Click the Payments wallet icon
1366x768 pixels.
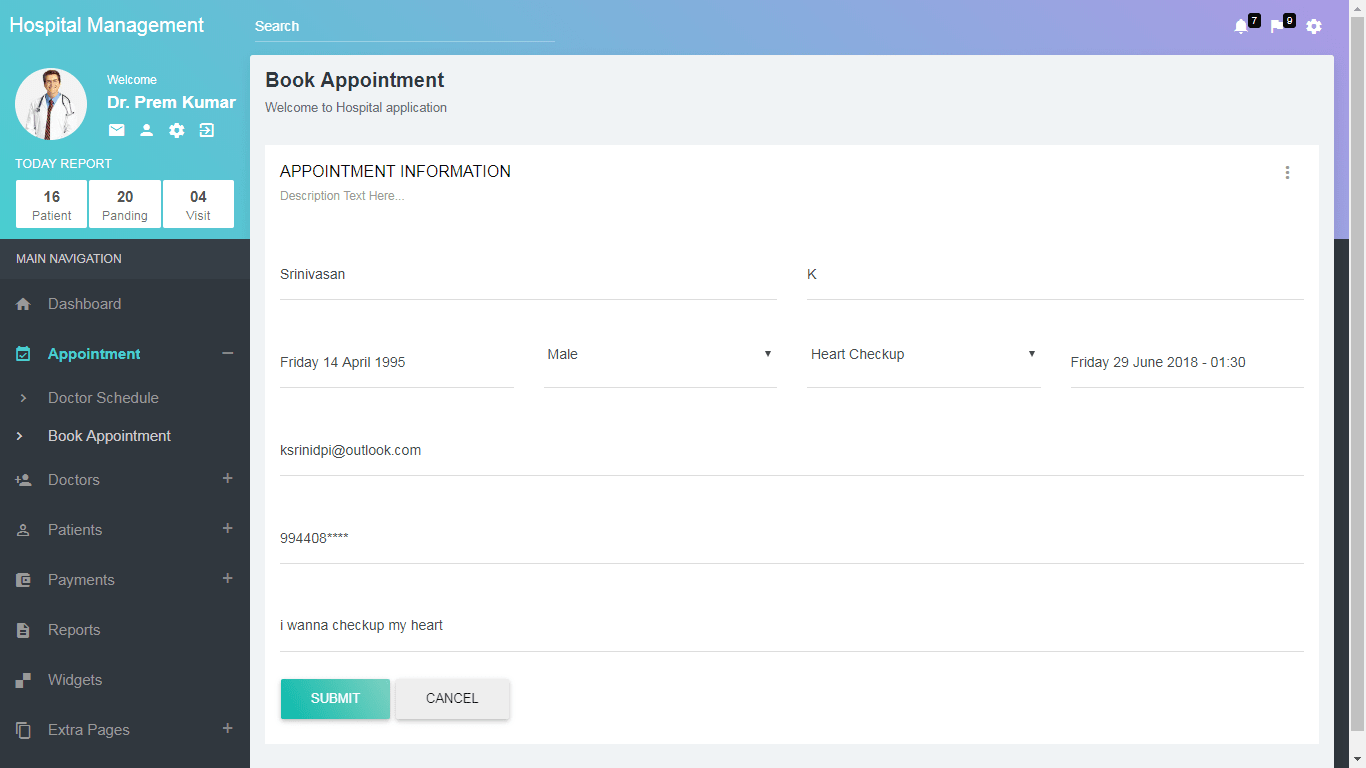(24, 580)
